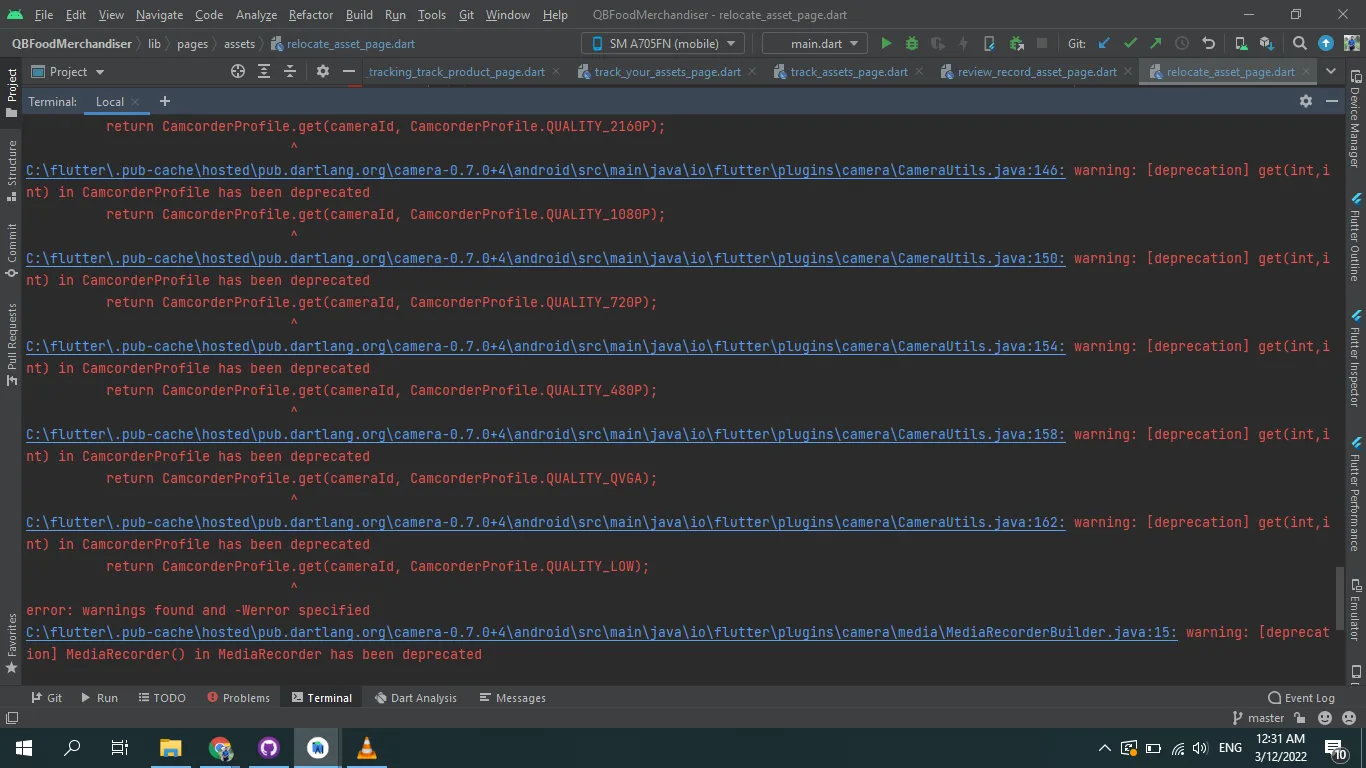Image resolution: width=1366 pixels, height=768 pixels.
Task: Select the relocate_asset_page.dart editor tab
Action: (1230, 72)
